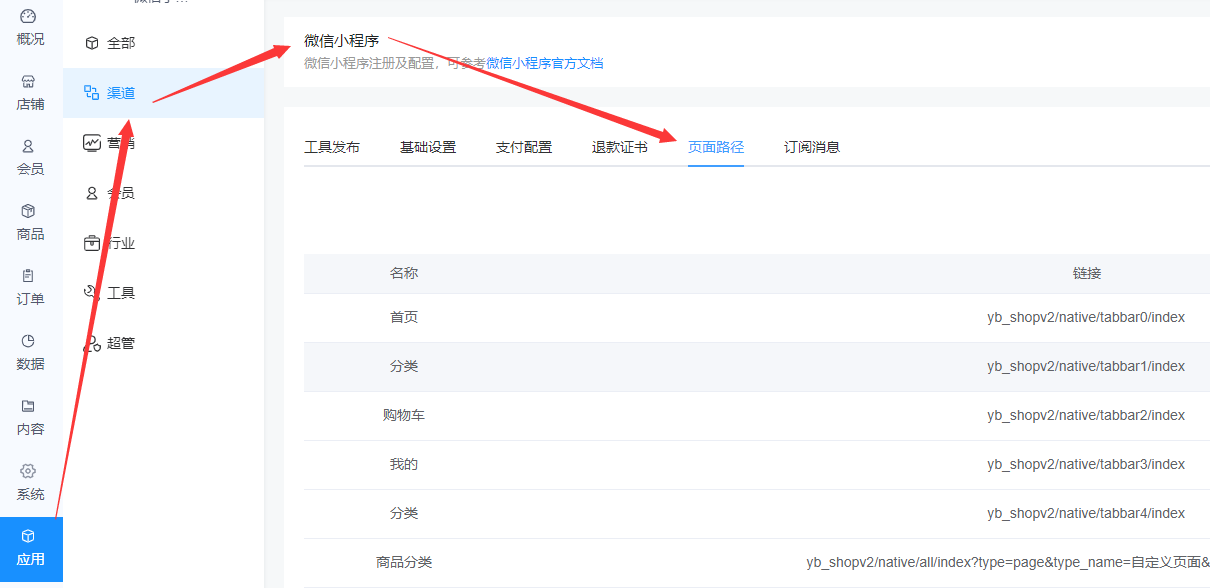The height and width of the screenshot is (588, 1210).
Task: Click the 微信小程序 page title
Action: [x=342, y=41]
